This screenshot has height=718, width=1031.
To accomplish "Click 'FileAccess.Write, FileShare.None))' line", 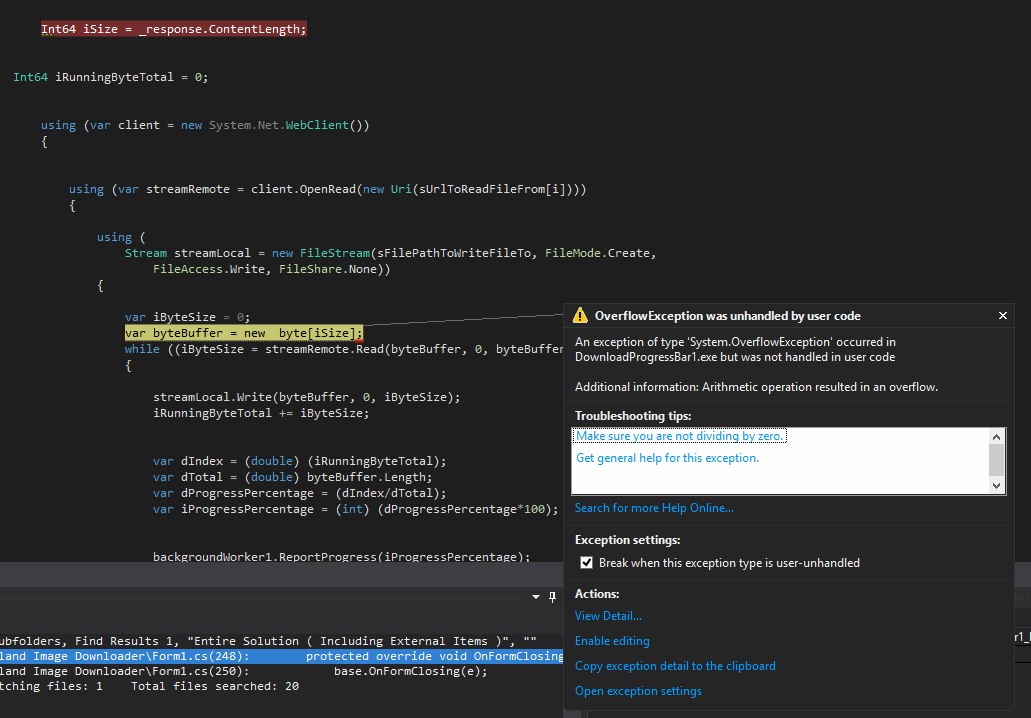I will click(x=272, y=269).
